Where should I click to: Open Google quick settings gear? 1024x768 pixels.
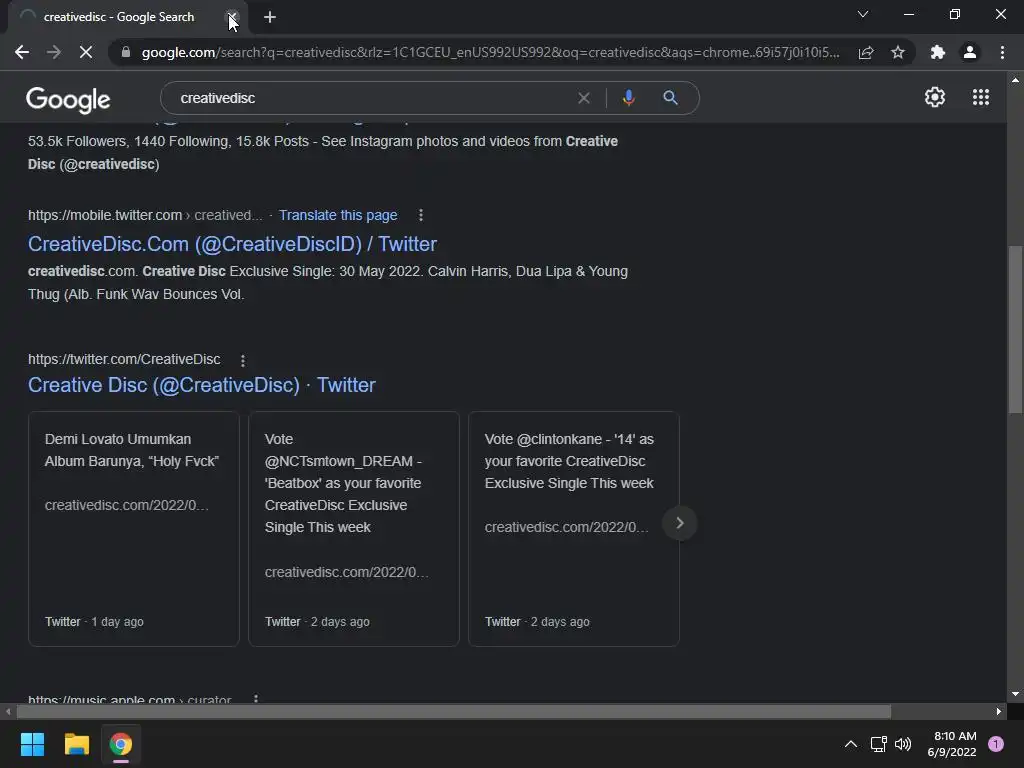click(x=935, y=97)
